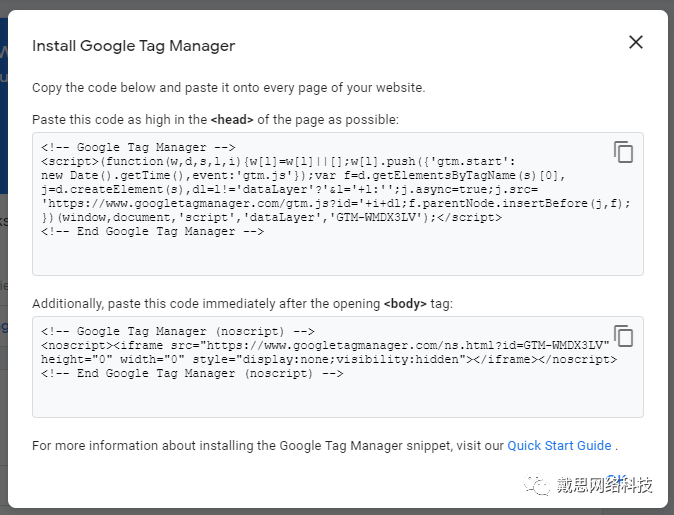Click the '<!-- End Google Tag Manager -->' line
Viewport: 674px width, 515px height.
coord(152,231)
